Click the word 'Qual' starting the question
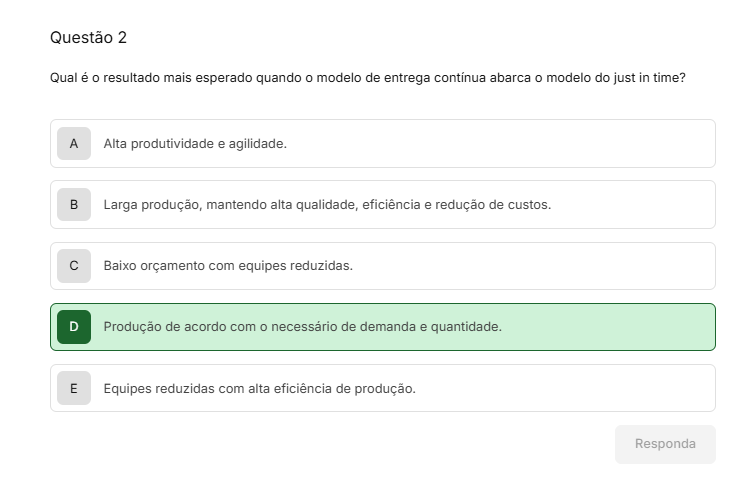The width and height of the screenshot is (733, 483). tap(63, 78)
